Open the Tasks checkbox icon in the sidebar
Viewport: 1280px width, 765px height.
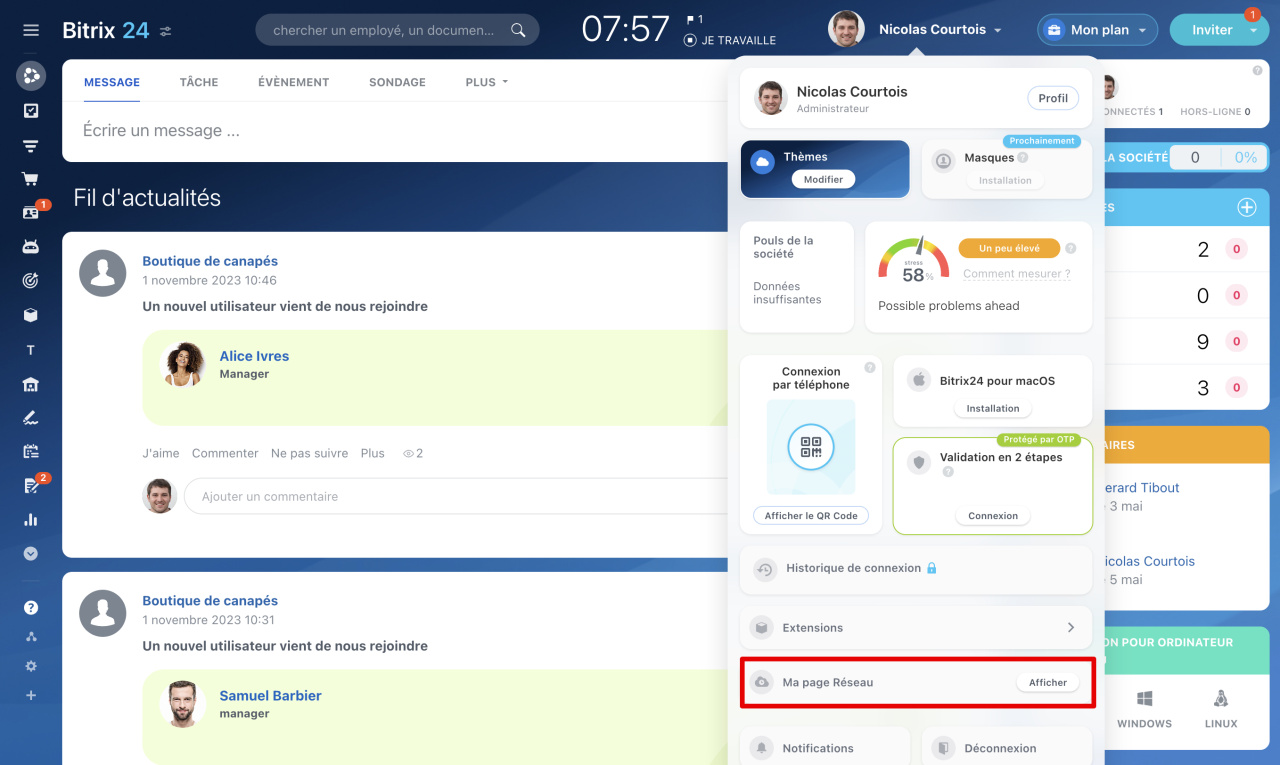point(31,111)
